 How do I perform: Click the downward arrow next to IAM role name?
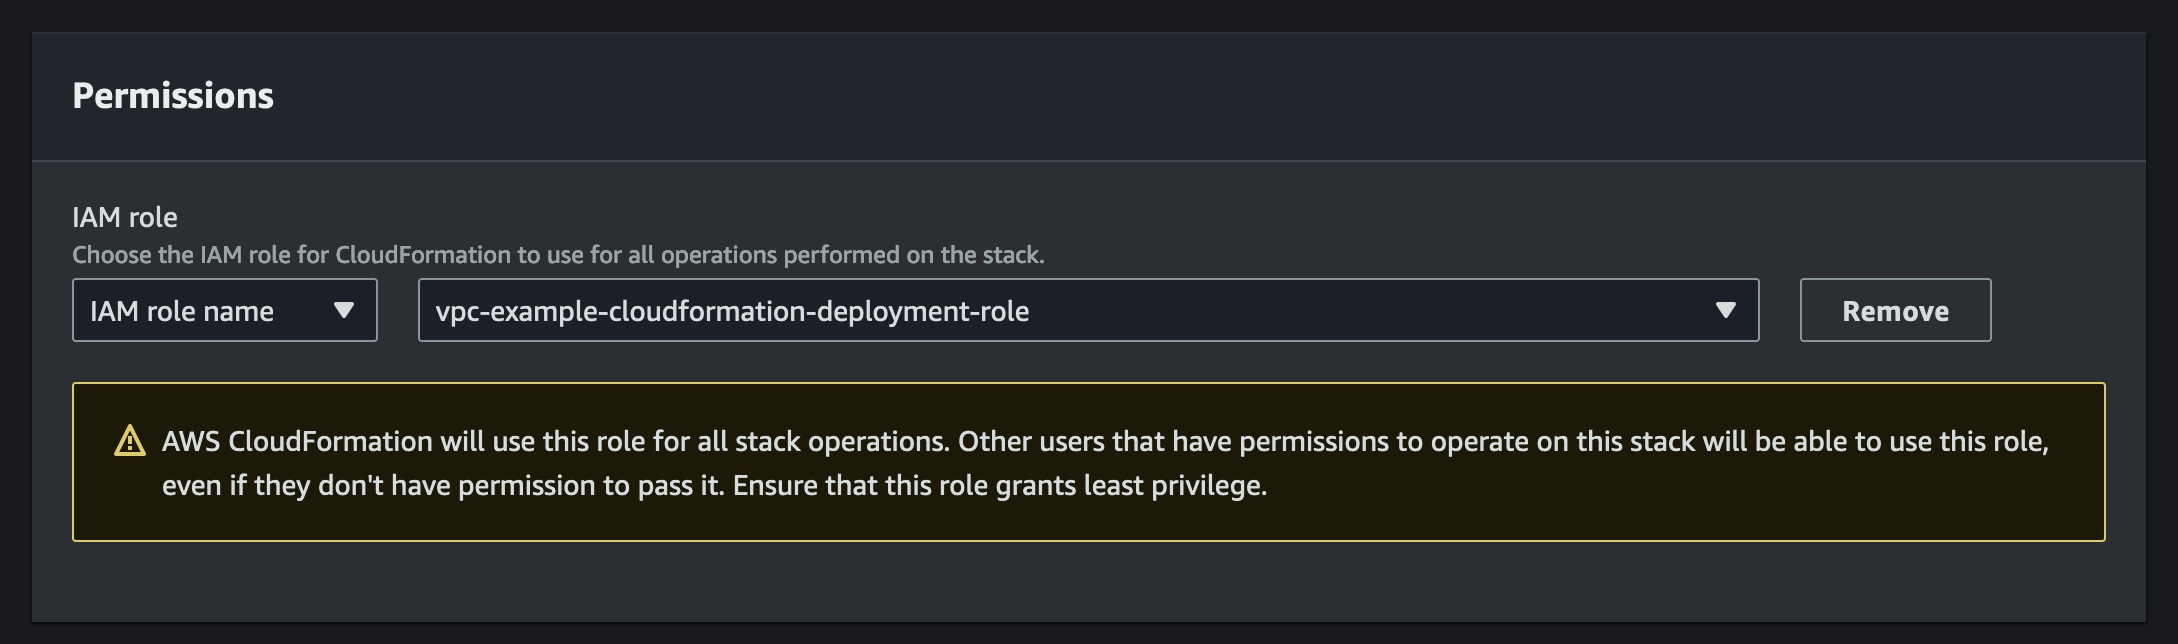click(x=344, y=311)
